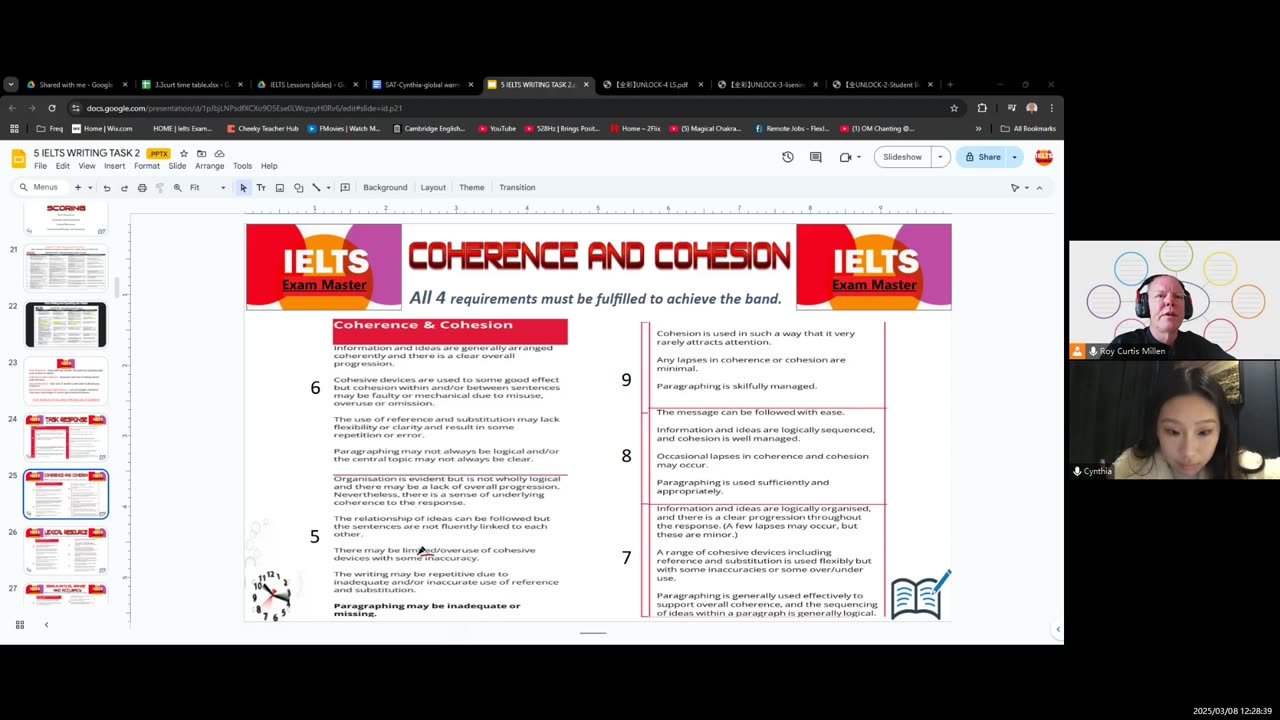Open the File menu
The image size is (1280, 720).
[40, 166]
